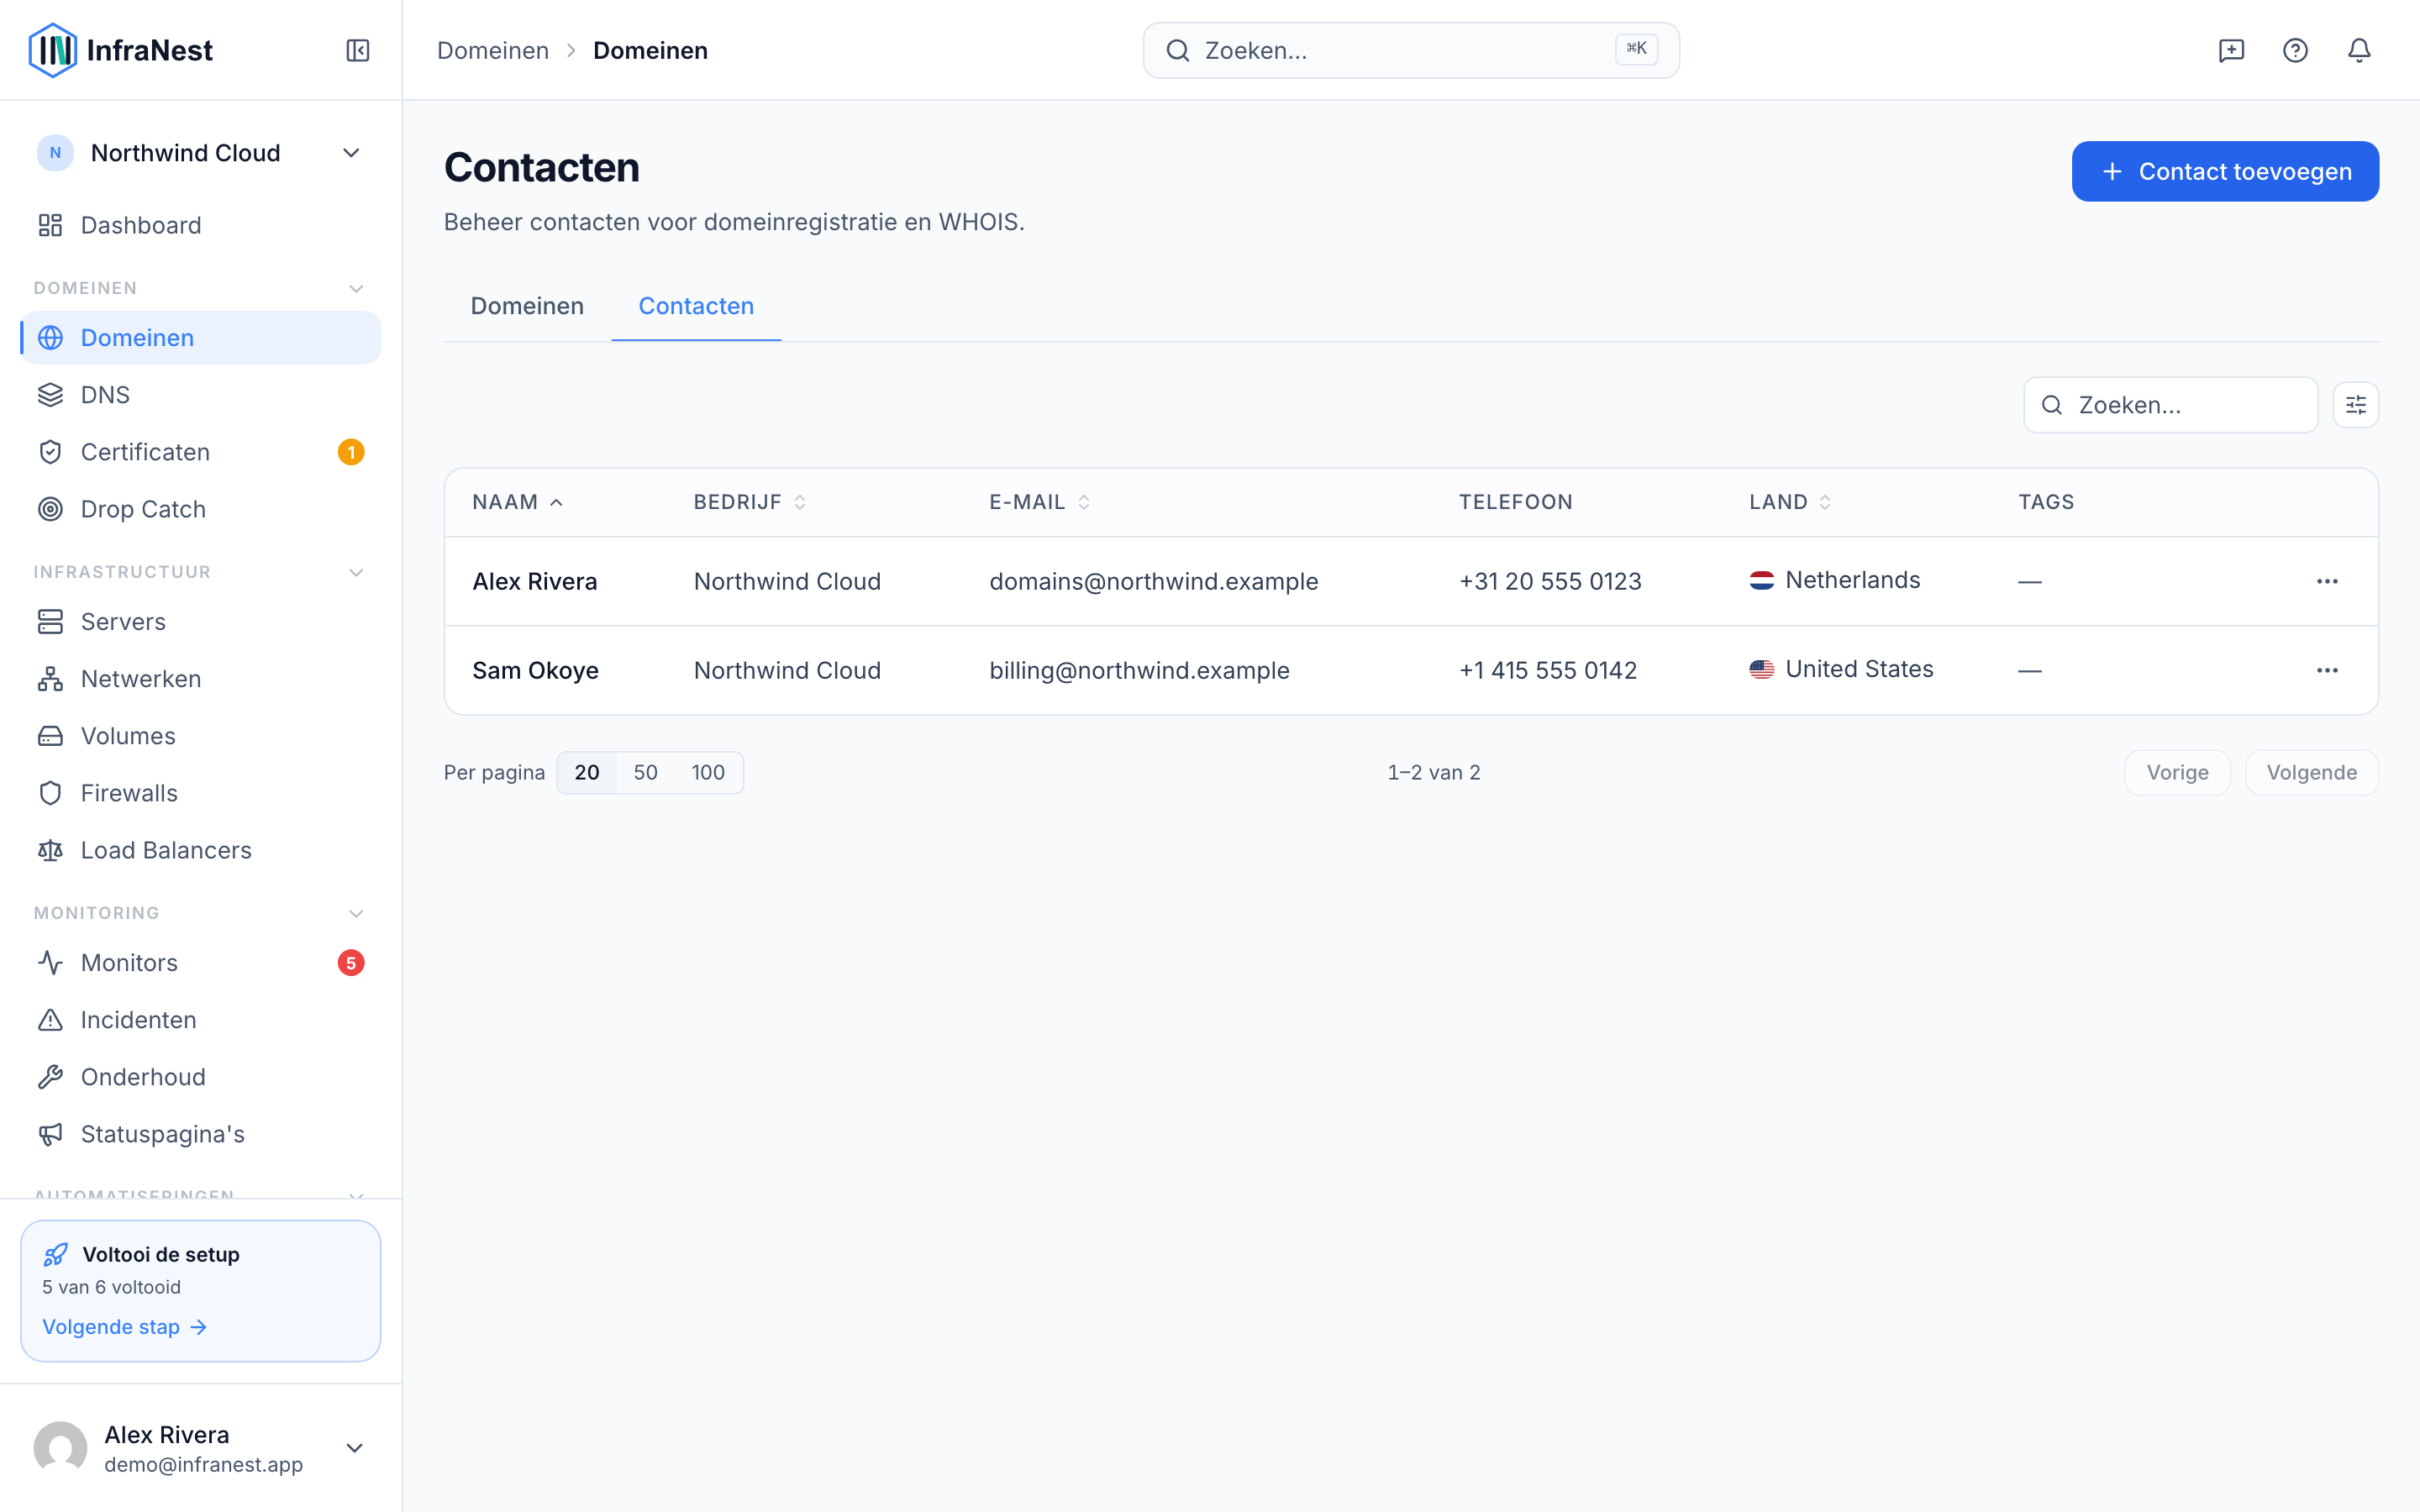Sort table by LAND column
The image size is (2420, 1512).
pyautogui.click(x=1791, y=502)
